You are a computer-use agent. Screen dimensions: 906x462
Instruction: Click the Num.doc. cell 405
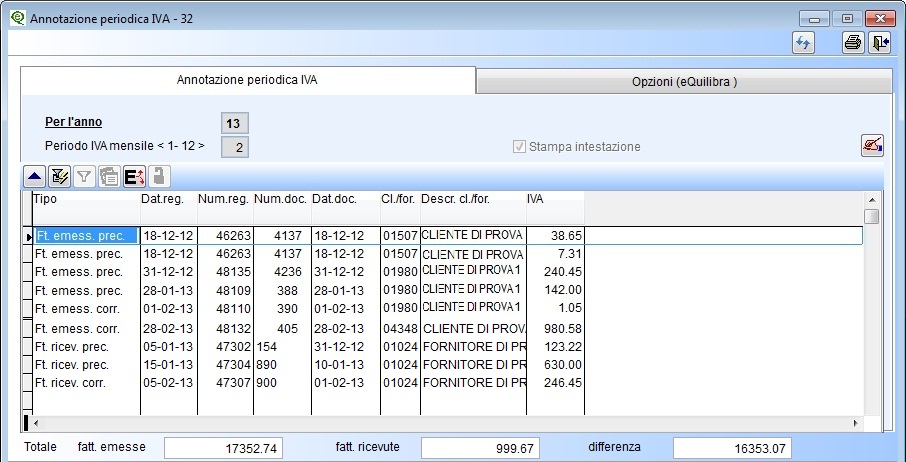click(x=283, y=329)
